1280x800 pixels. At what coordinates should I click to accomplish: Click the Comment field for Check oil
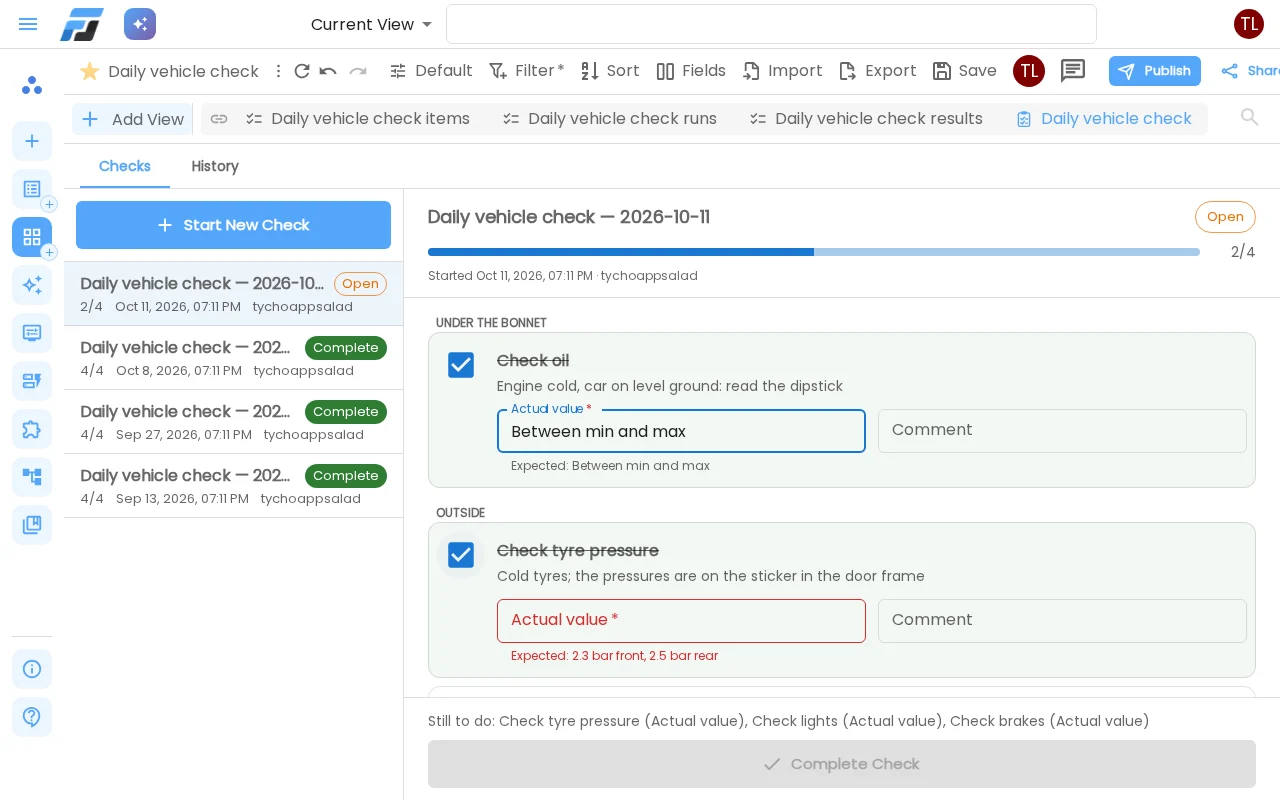tap(1062, 431)
